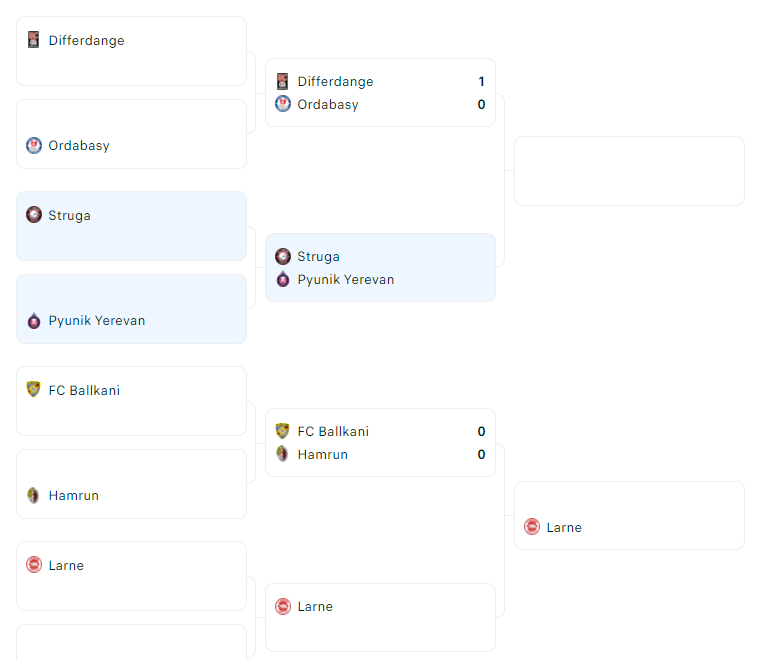The image size is (761, 660).
Task: Click Hamrun score of 0
Action: coord(481,454)
